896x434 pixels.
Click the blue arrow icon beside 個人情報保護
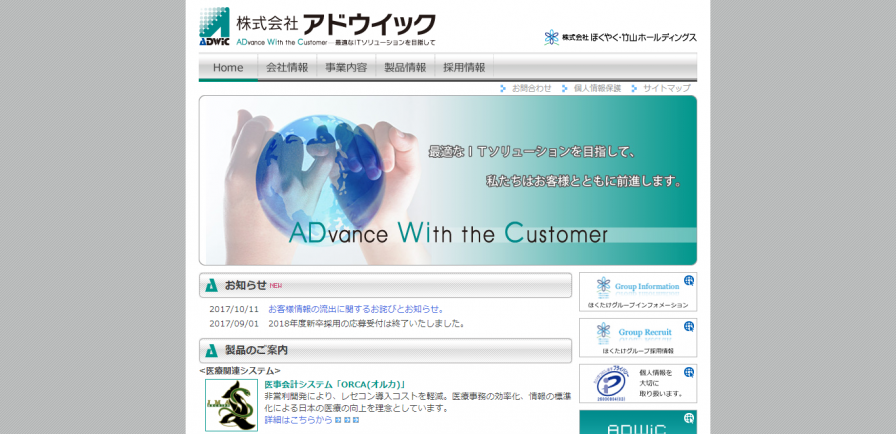tap(565, 89)
